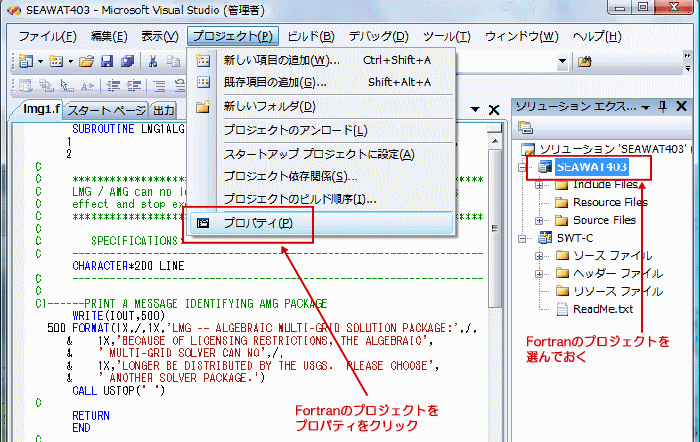Click the editor scrollbar up arrow
Image resolution: width=700 pixels, height=442 pixels.
click(x=495, y=141)
